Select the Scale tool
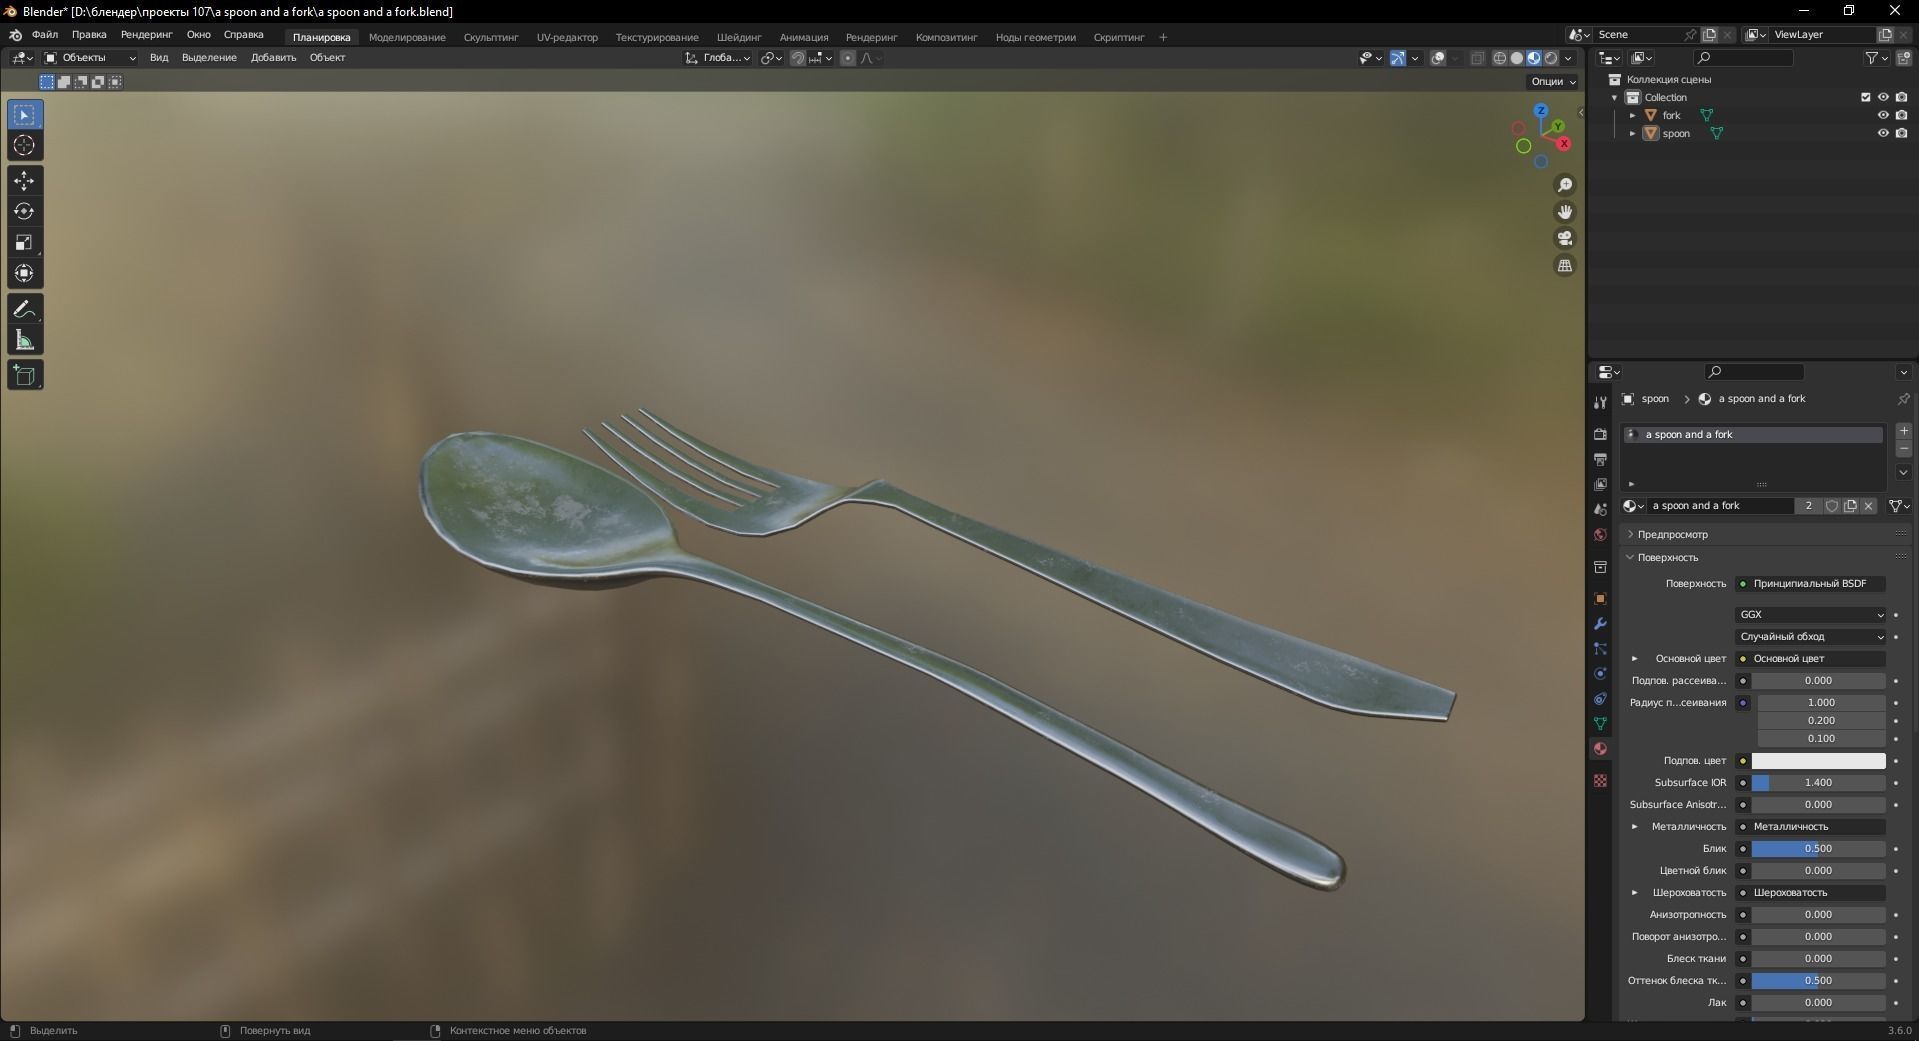This screenshot has height=1041, width=1919. coord(24,243)
